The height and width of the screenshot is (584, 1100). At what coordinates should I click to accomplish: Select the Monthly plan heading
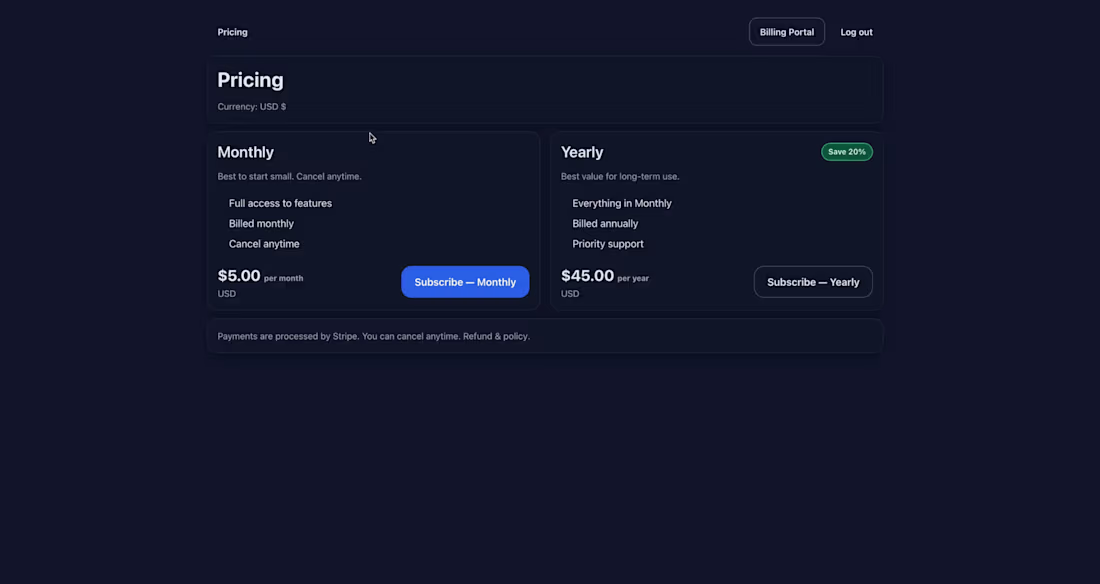[x=246, y=152]
